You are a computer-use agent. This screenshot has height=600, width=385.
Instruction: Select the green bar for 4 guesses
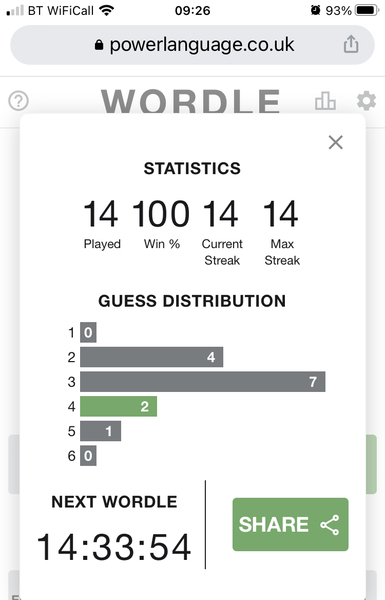click(119, 406)
